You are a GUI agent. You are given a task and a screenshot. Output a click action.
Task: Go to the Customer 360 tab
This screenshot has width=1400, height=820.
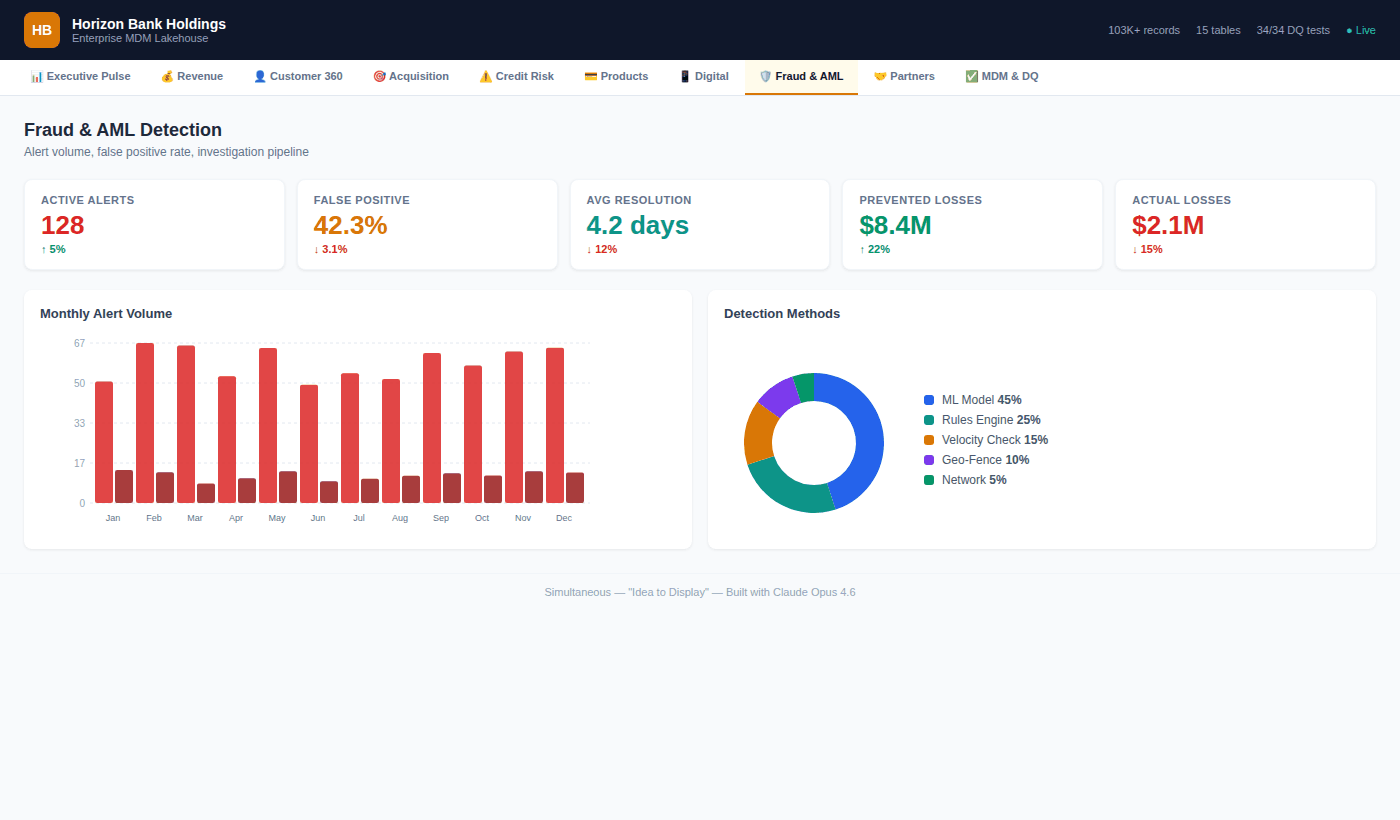(297, 77)
